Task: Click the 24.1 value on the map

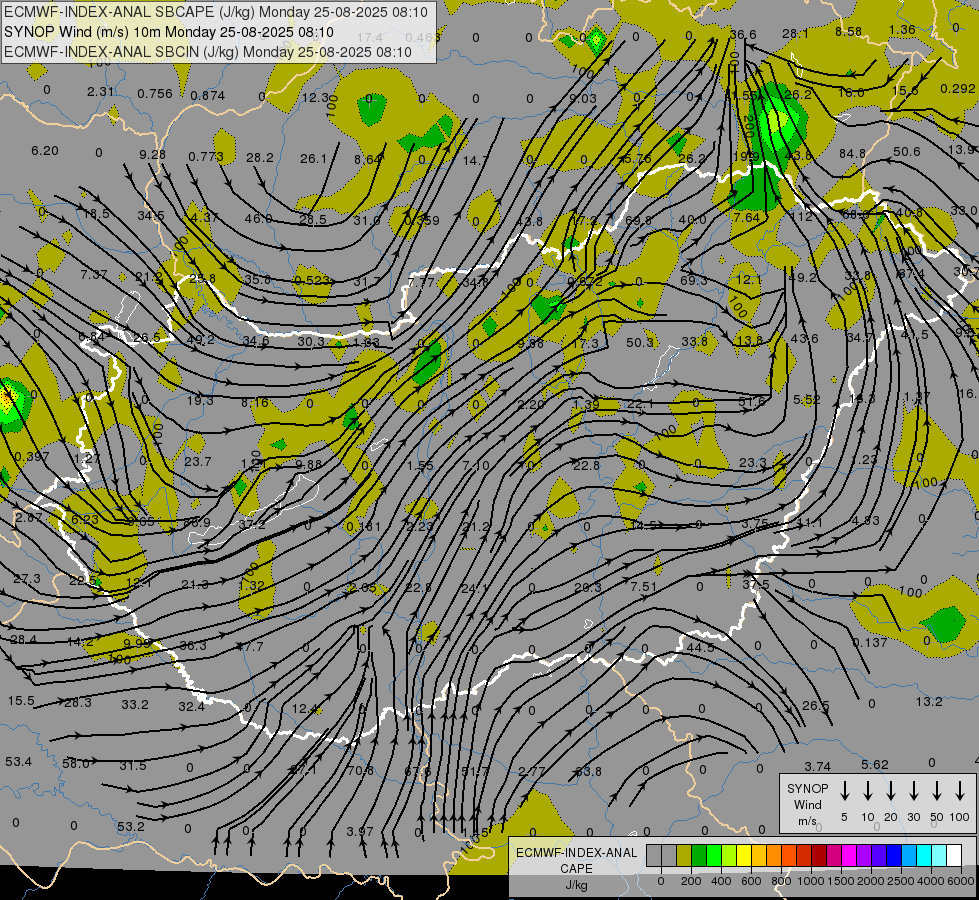Action: tap(475, 588)
